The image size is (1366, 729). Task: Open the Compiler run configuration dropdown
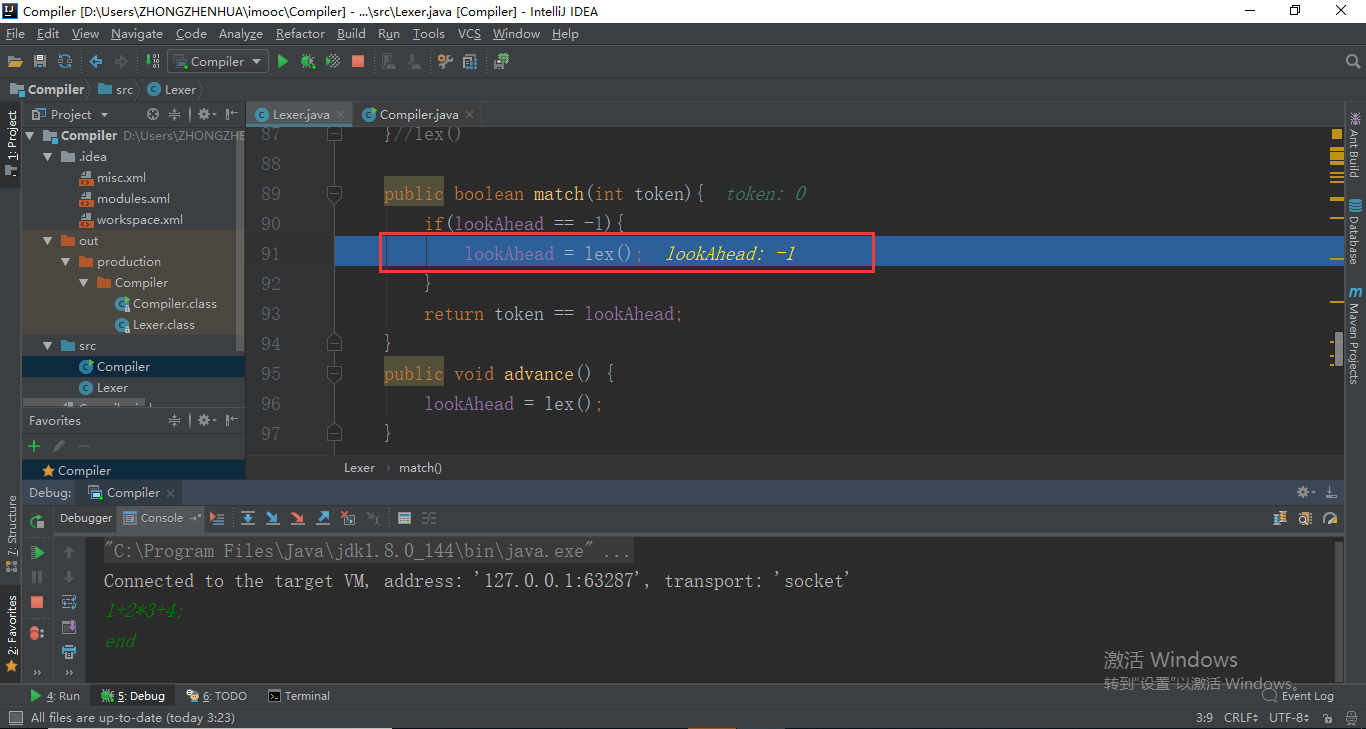218,61
